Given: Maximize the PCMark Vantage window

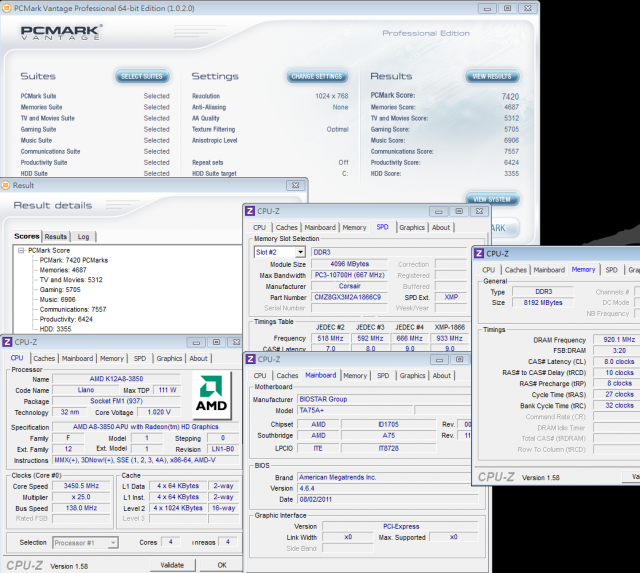Looking at the screenshot, I should pos(507,8).
